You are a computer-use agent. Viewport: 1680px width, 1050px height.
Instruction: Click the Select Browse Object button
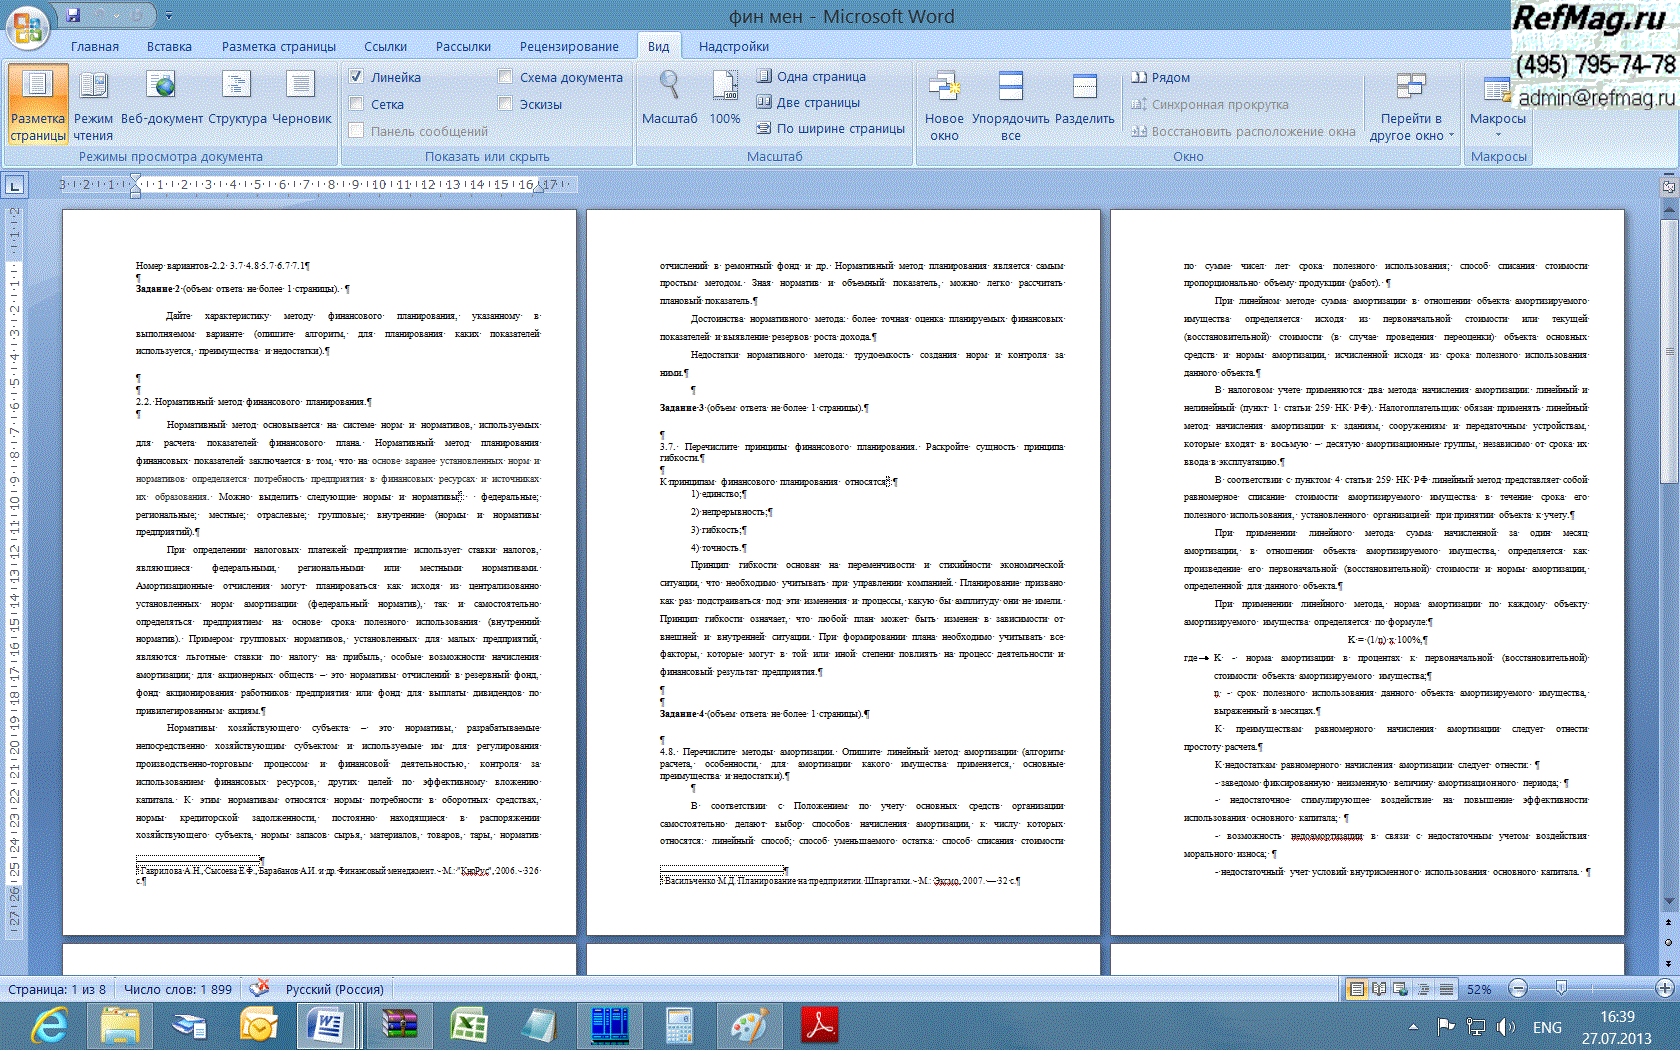pyautogui.click(x=1668, y=942)
